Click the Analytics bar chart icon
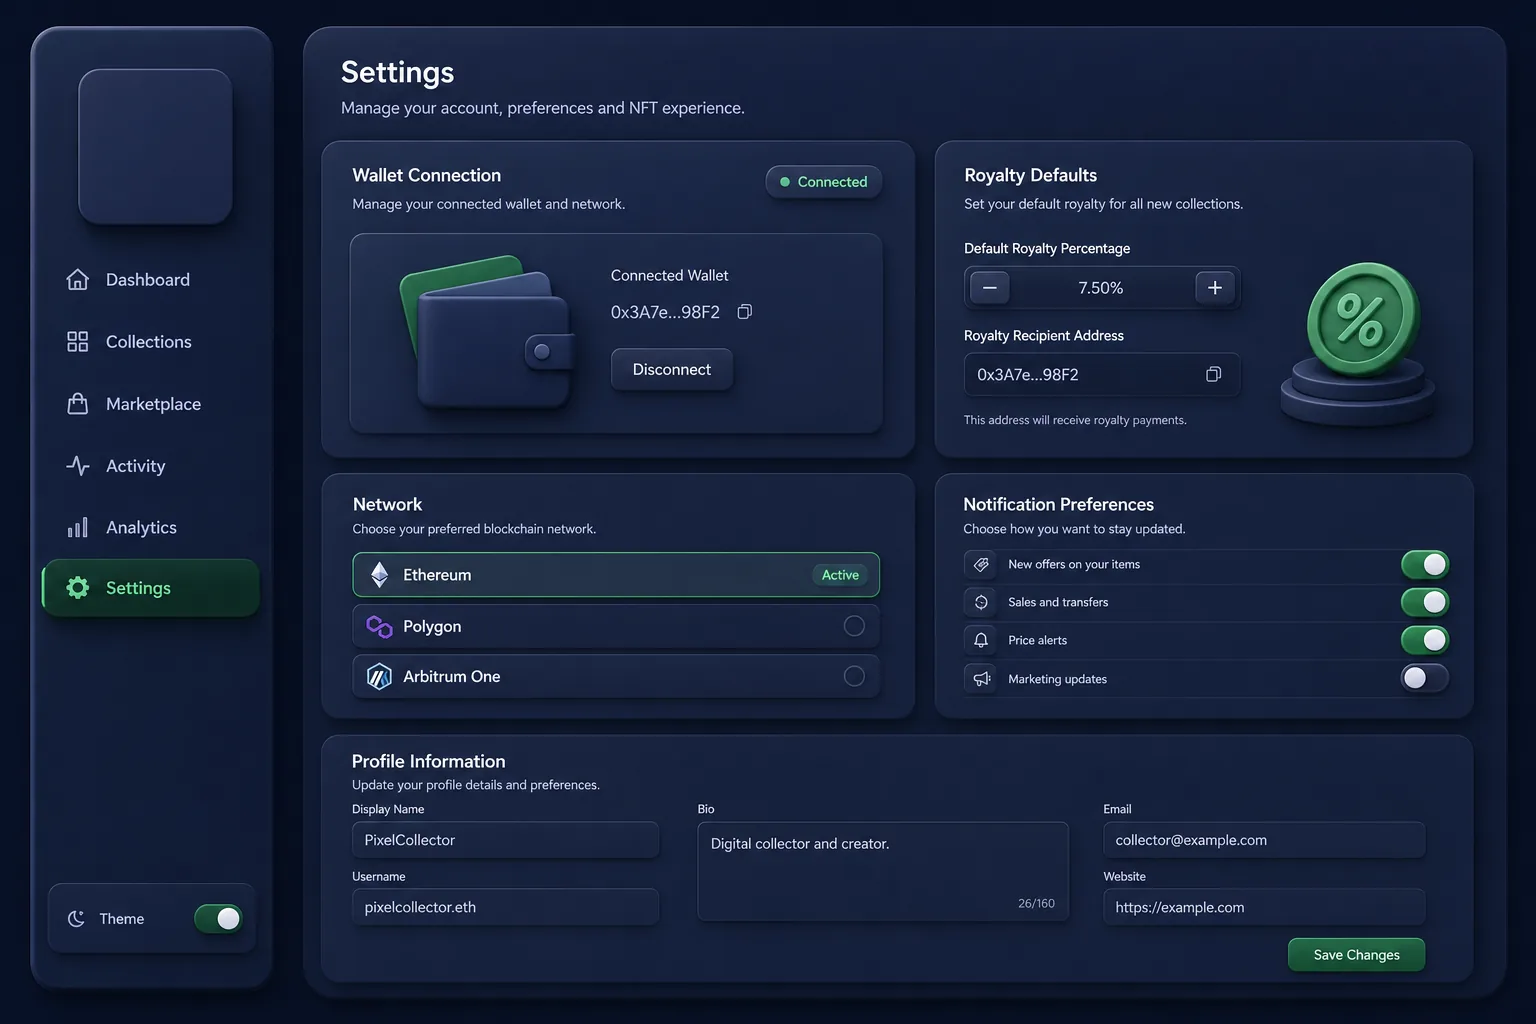The image size is (1536, 1024). click(x=78, y=527)
